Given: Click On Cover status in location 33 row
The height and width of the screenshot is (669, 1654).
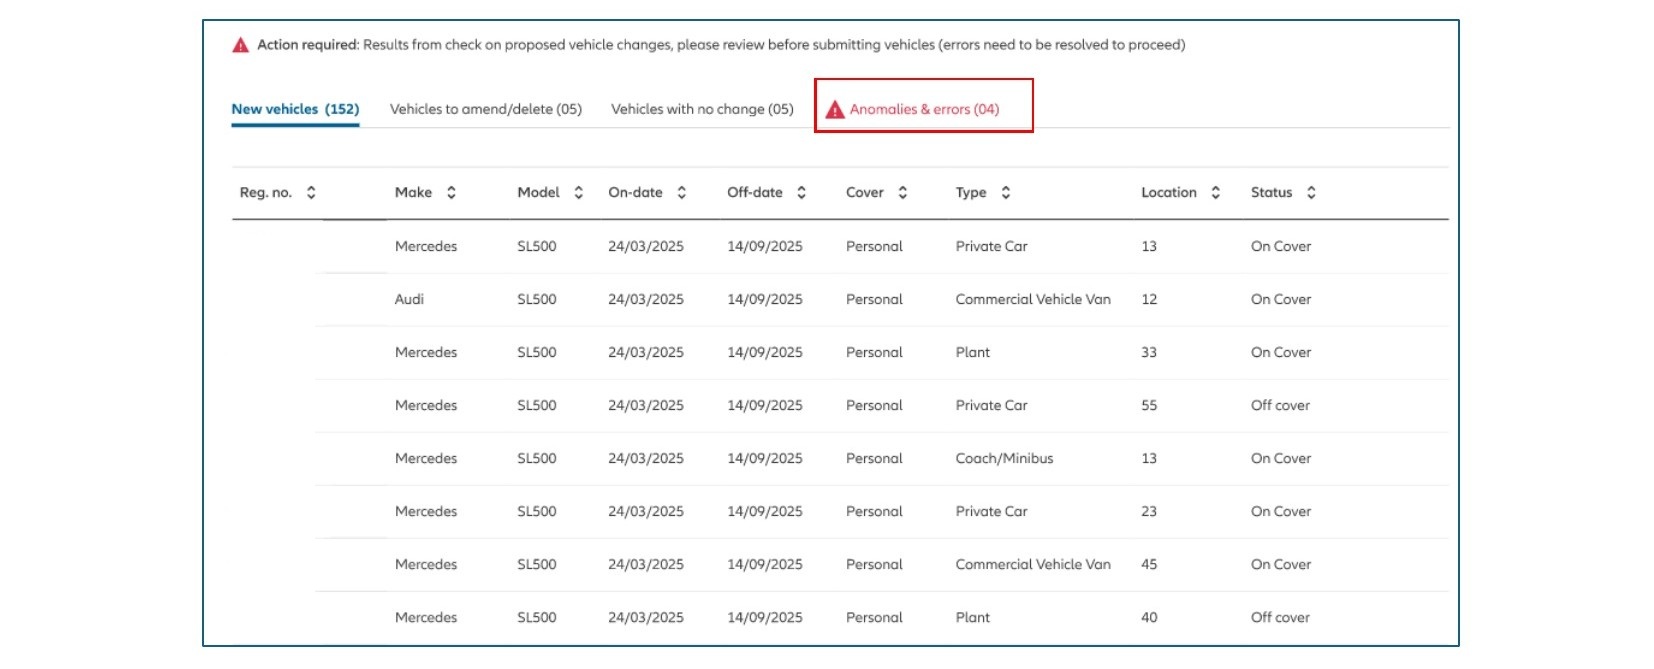Looking at the screenshot, I should 1281,352.
